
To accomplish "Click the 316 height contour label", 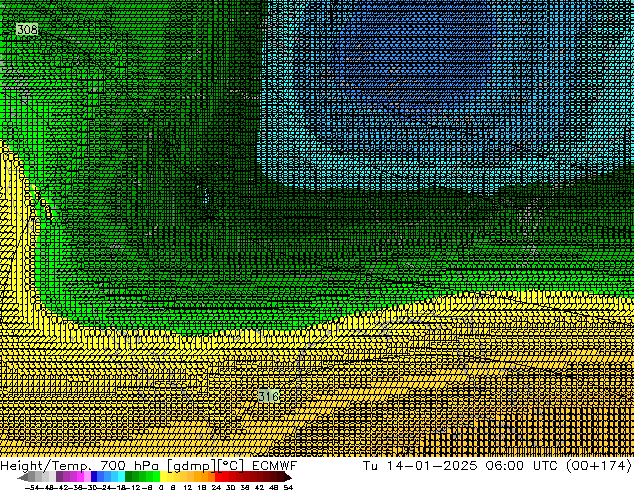I will coord(268,396).
